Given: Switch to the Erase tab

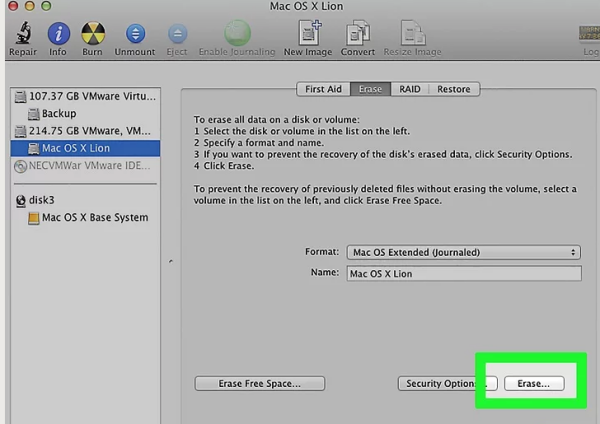Looking at the screenshot, I should point(370,89).
